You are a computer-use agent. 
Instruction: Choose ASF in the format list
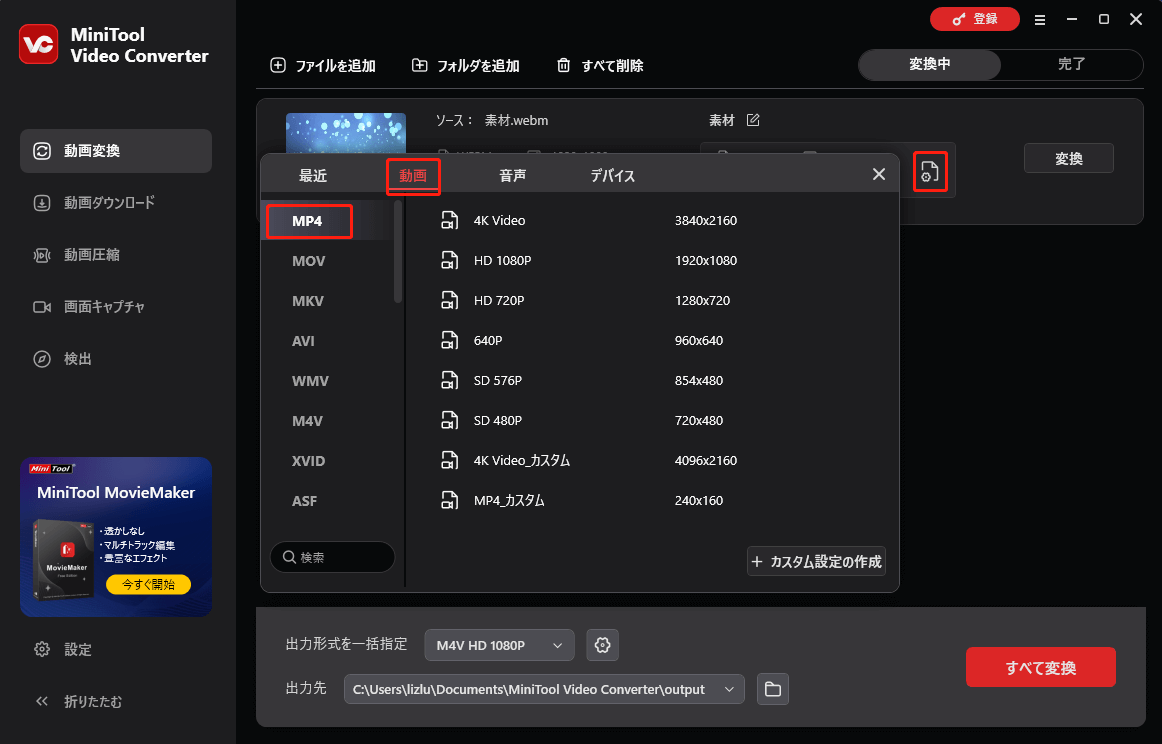pos(305,501)
